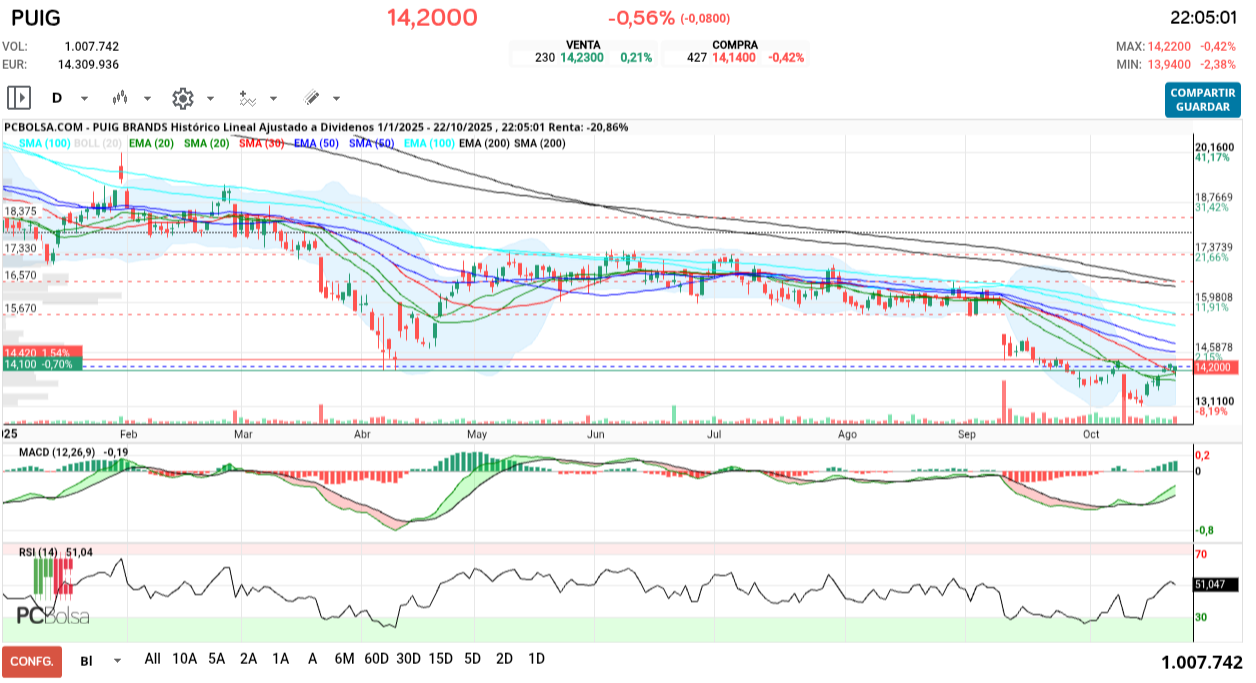Open the D timeframe selector icon
The height and width of the screenshot is (683, 1256).
point(56,98)
